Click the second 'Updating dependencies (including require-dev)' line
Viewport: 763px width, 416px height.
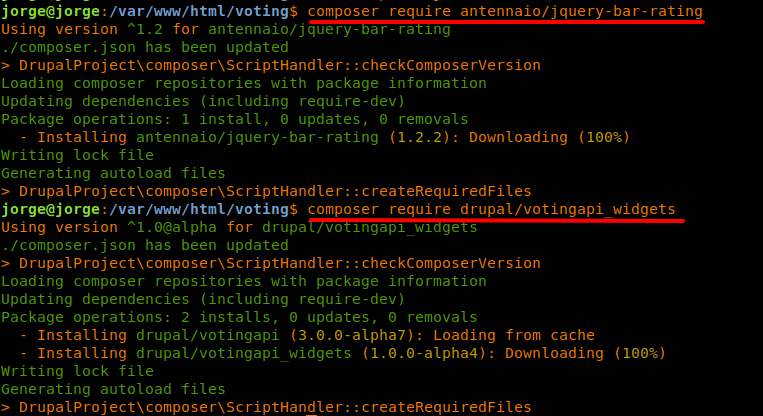203,299
